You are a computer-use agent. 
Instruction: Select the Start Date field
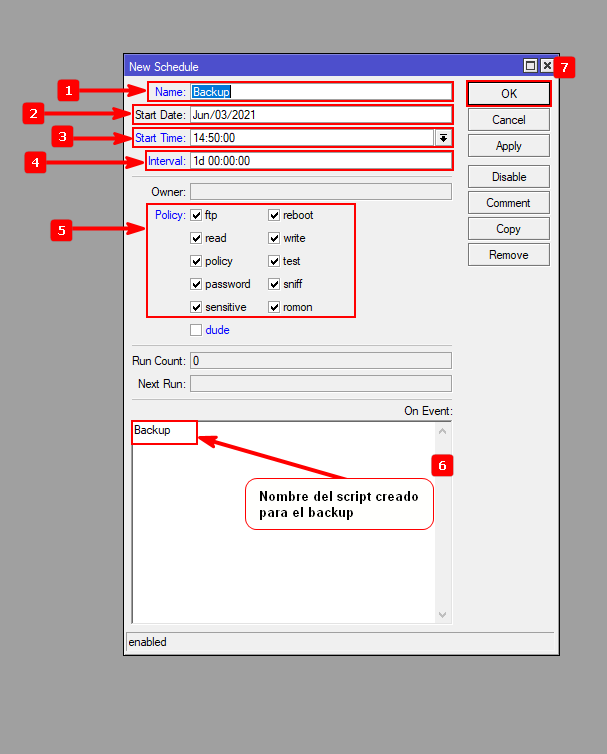pos(320,115)
